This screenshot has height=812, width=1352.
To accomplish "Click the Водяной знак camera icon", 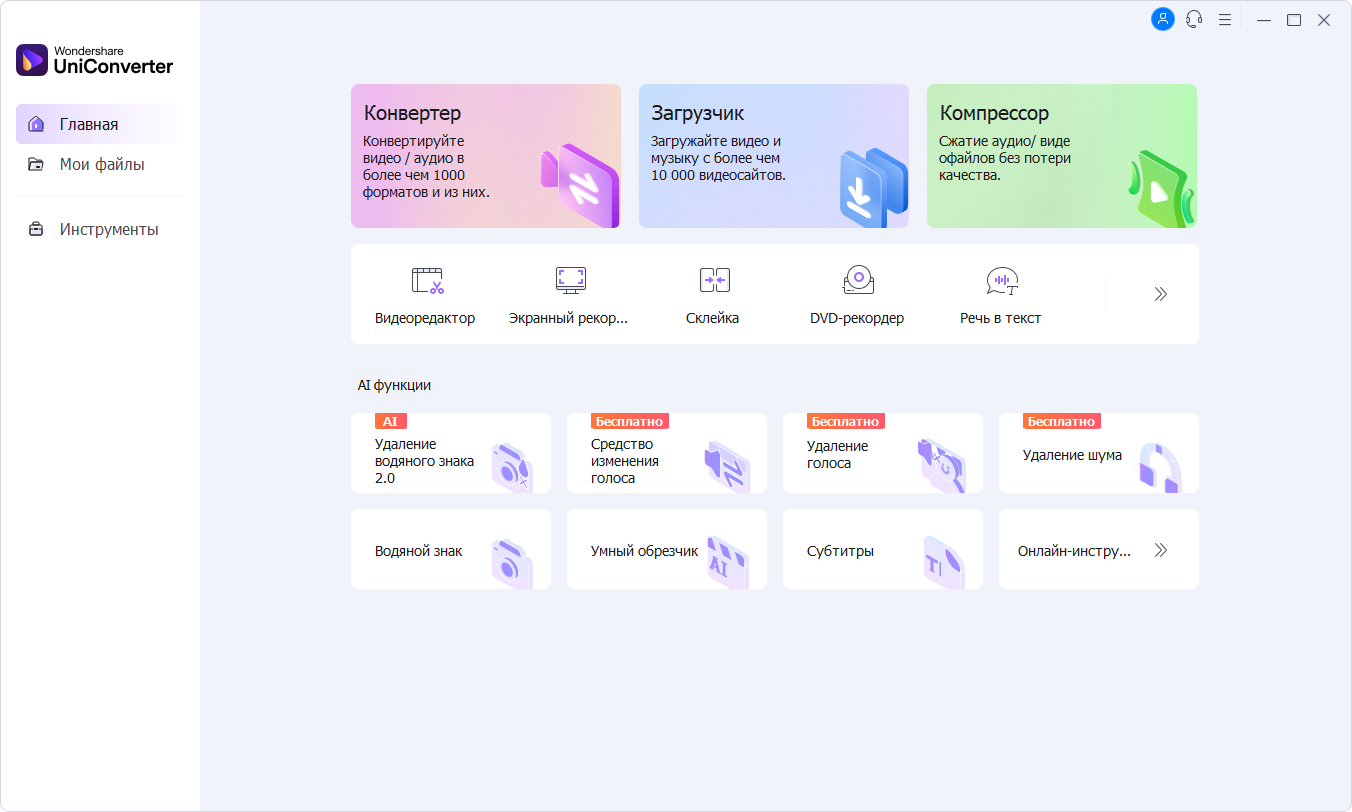I will click(512, 563).
